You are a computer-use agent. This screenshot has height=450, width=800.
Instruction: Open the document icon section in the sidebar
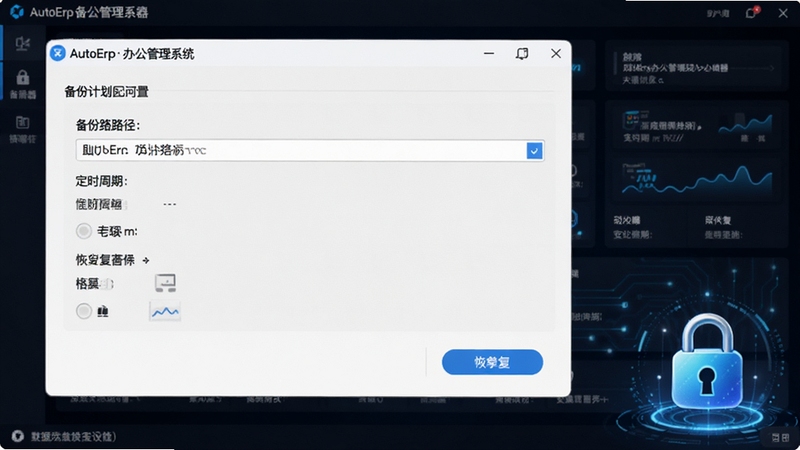22,122
